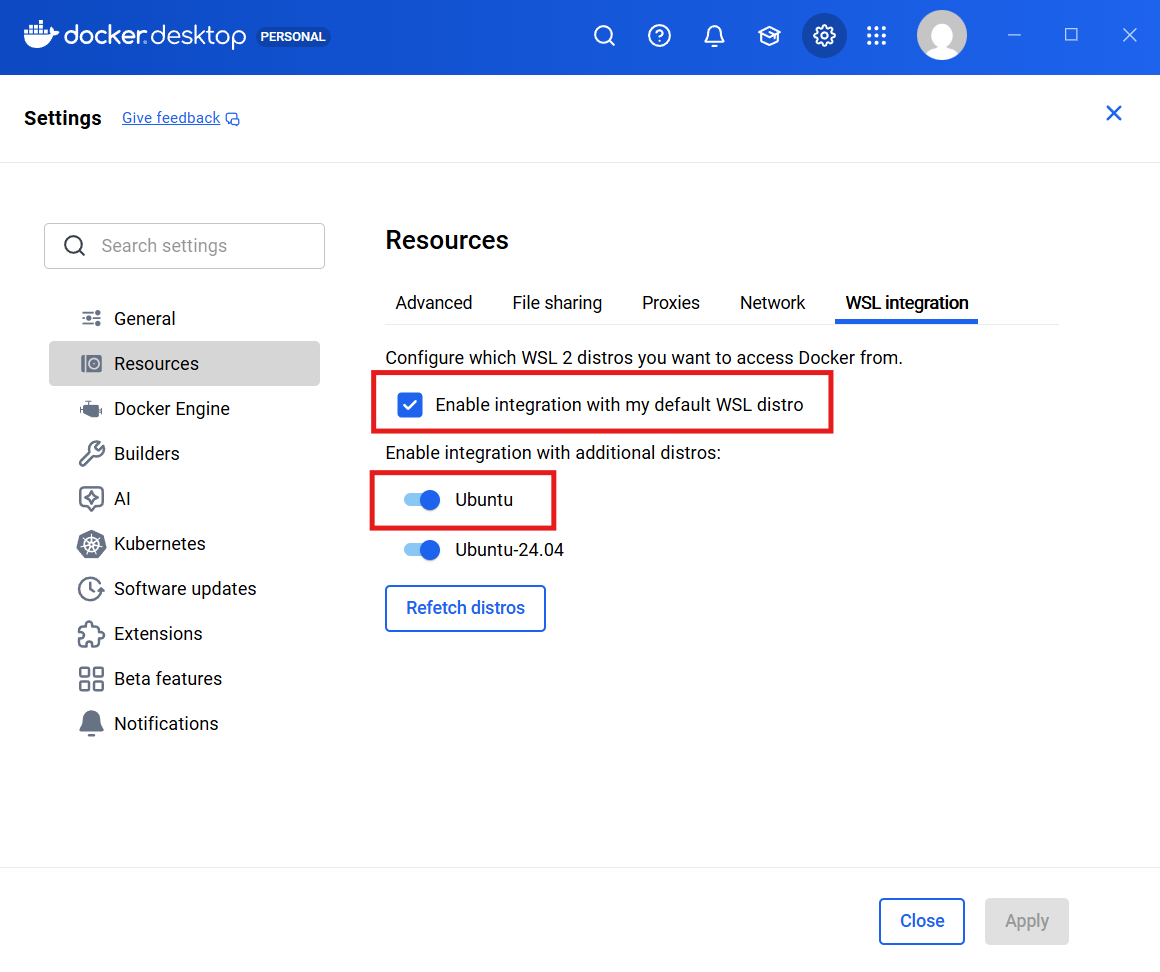Click the Resources icon in the sidebar
Viewport: 1160px width, 972px height.
[91, 364]
